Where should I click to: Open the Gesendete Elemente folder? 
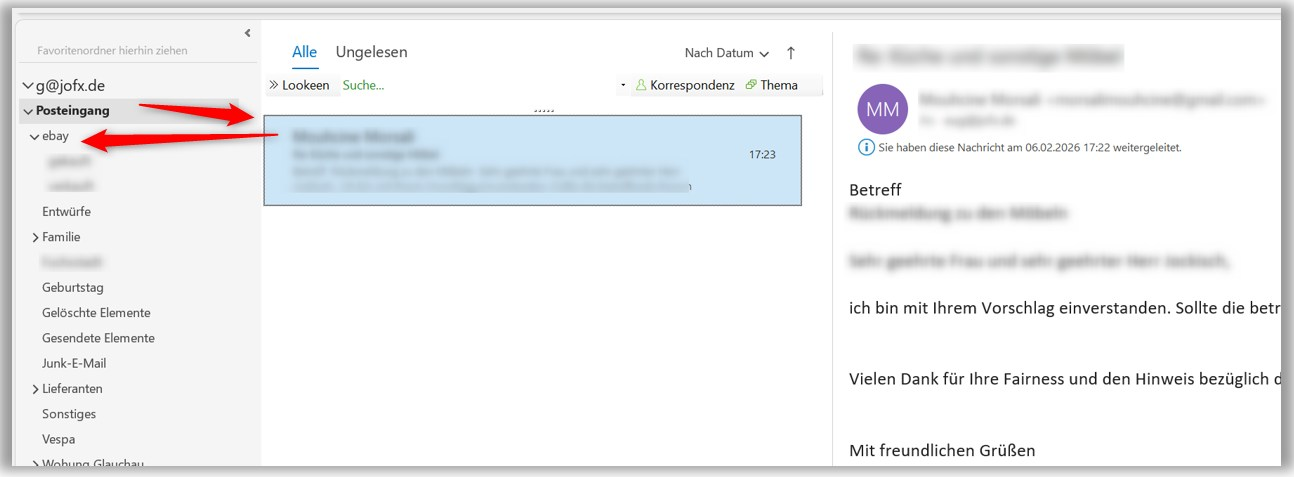pyautogui.click(x=98, y=338)
